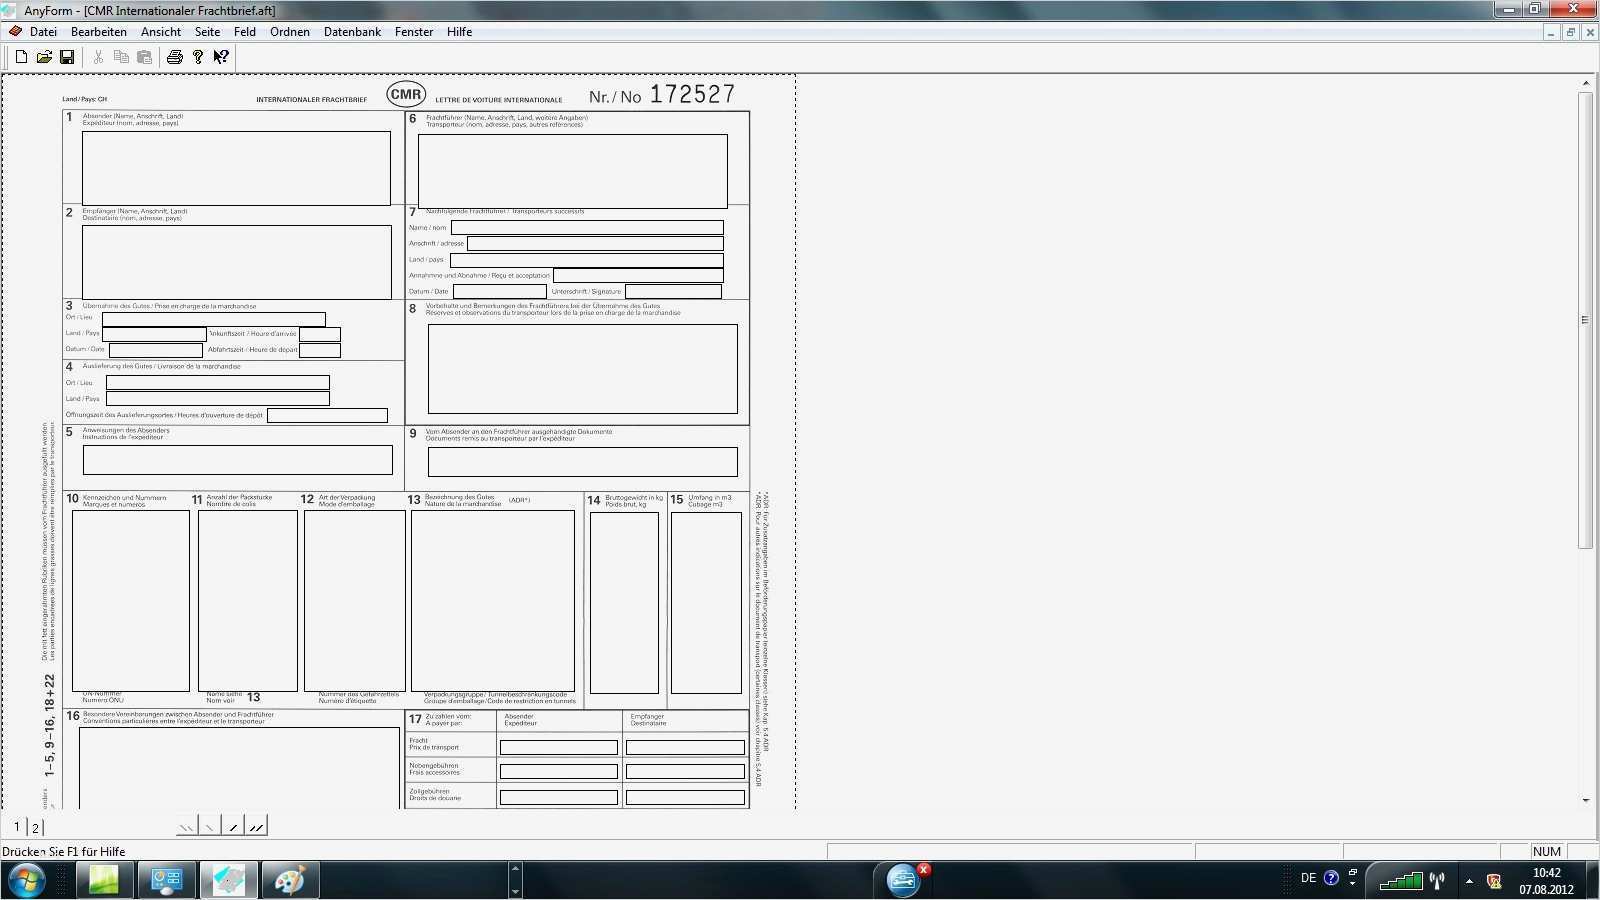Click the AnyForm document icon beside Datei
This screenshot has height=900, width=1600.
point(15,32)
